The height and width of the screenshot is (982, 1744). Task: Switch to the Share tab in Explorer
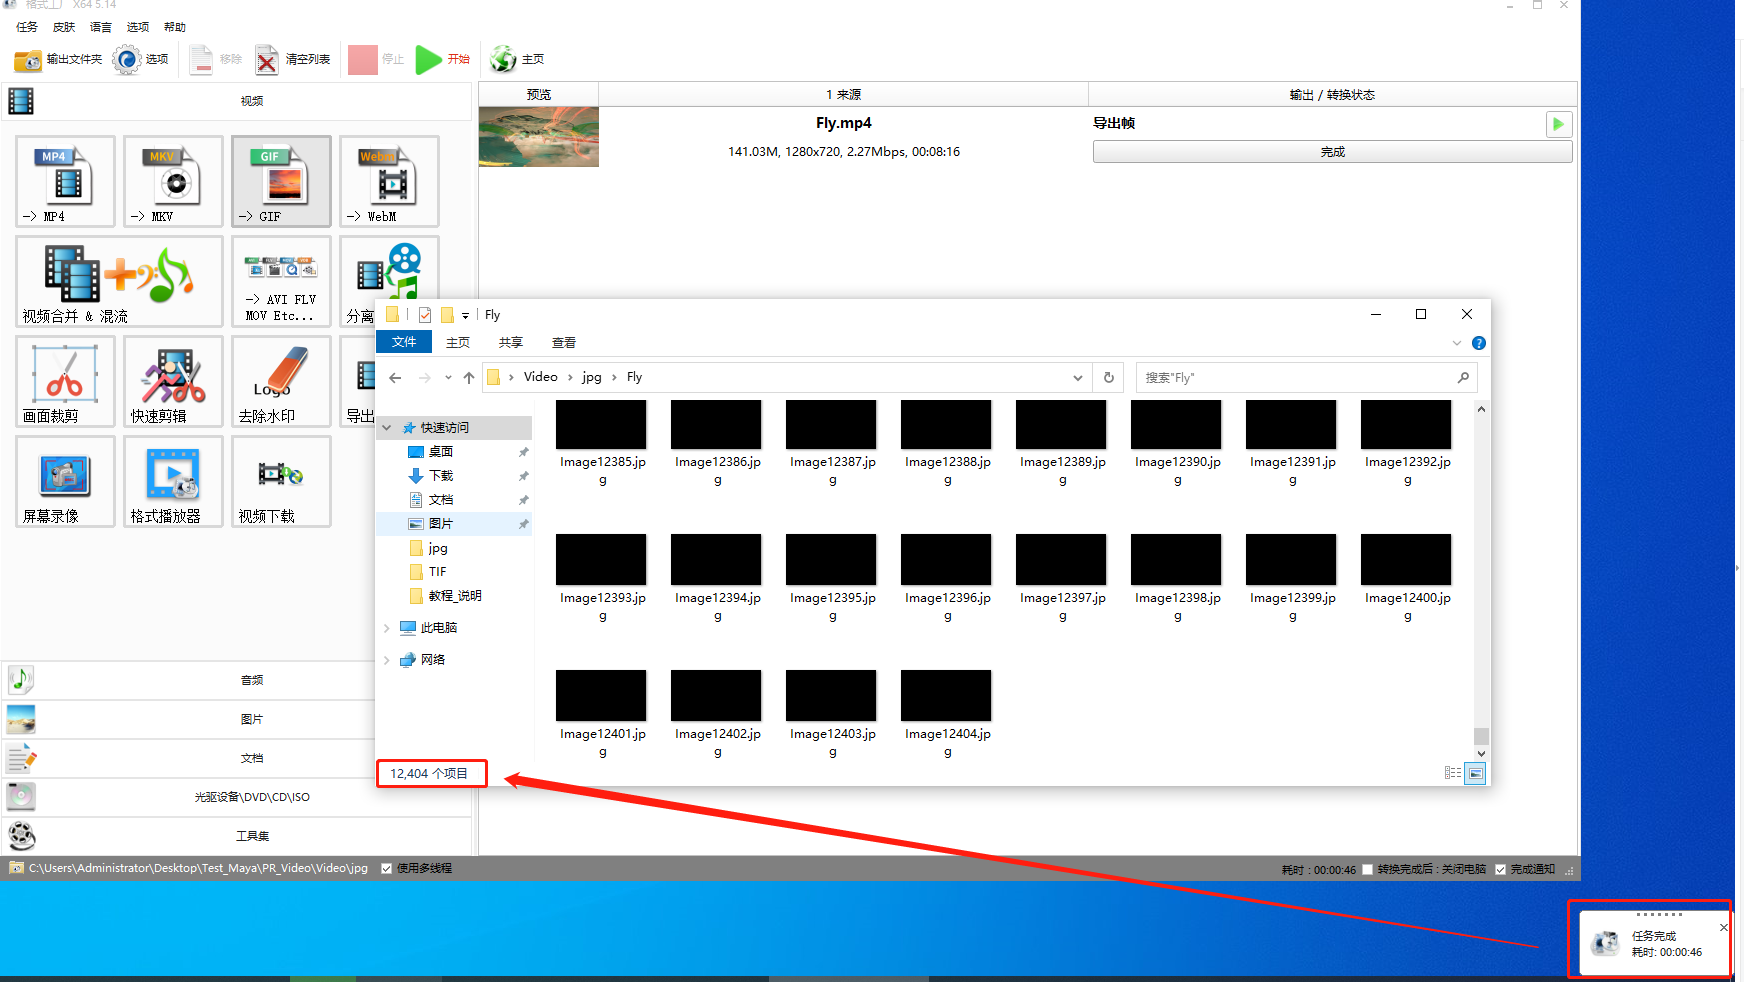511,342
